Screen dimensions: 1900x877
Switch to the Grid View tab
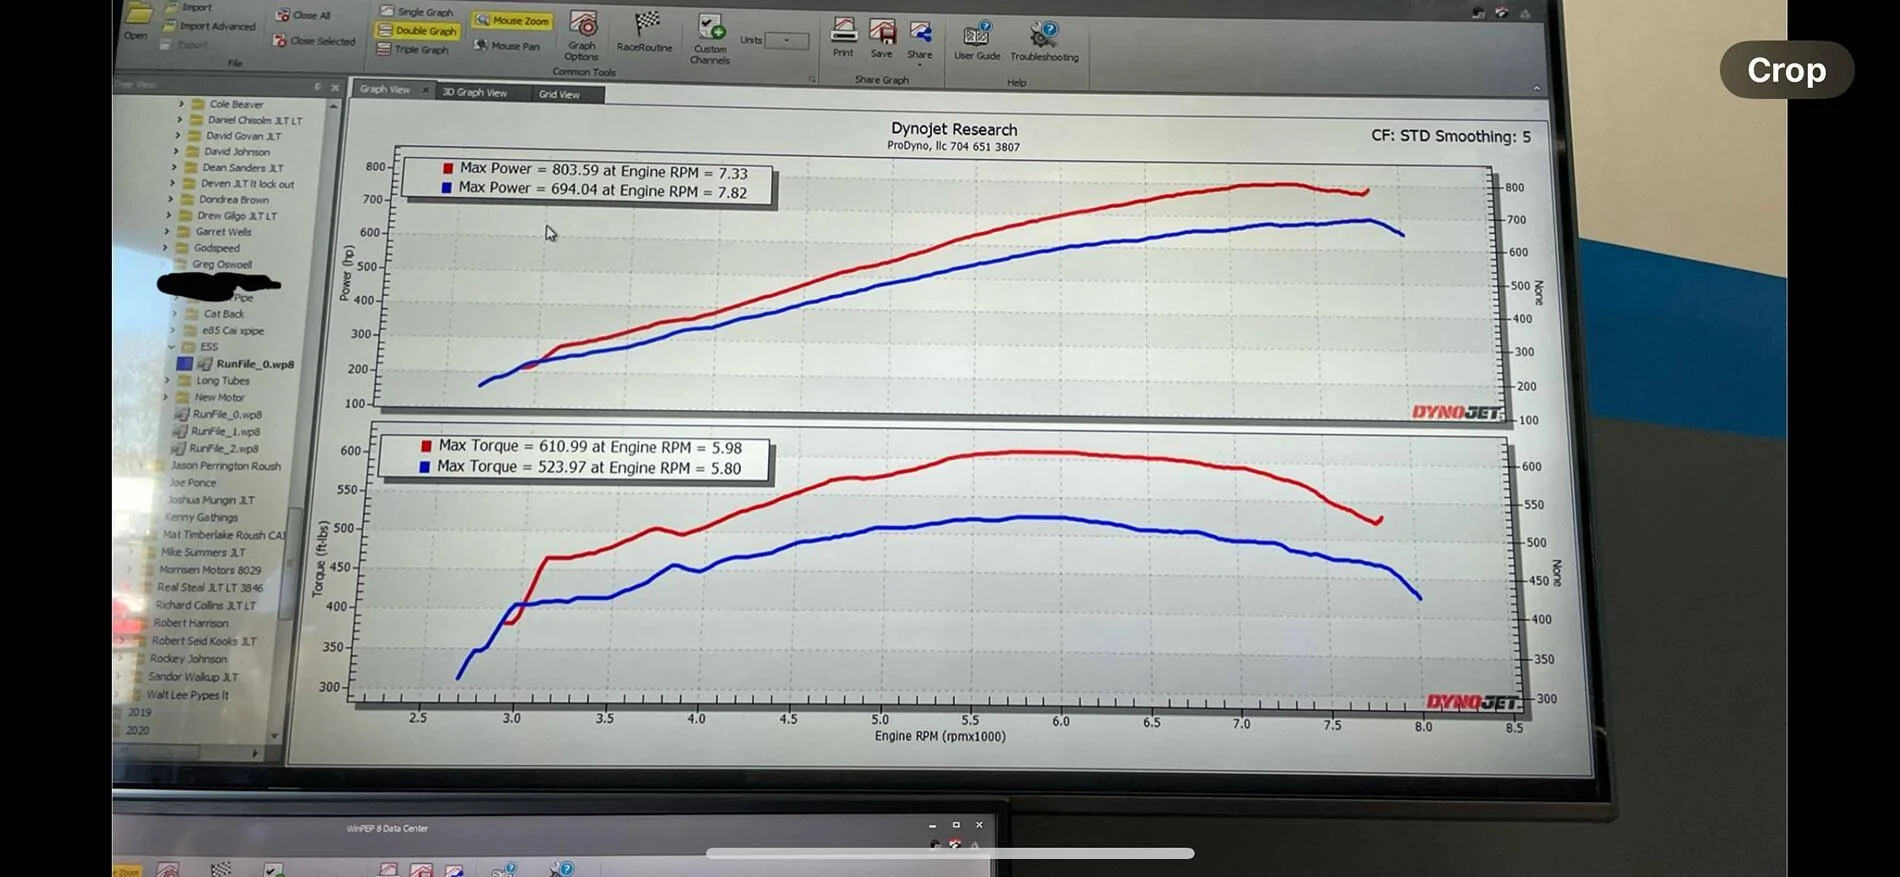[x=559, y=94]
